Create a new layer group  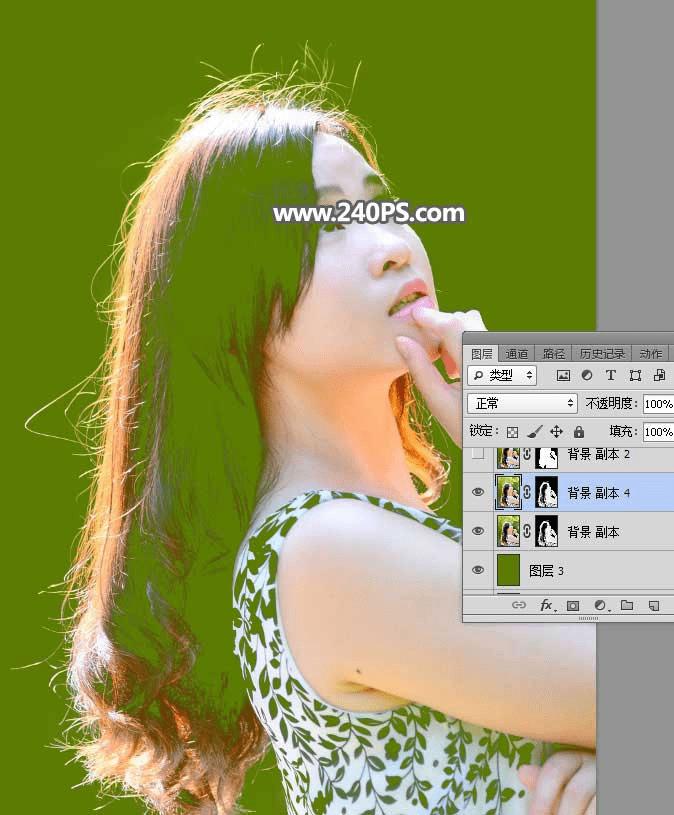point(627,606)
